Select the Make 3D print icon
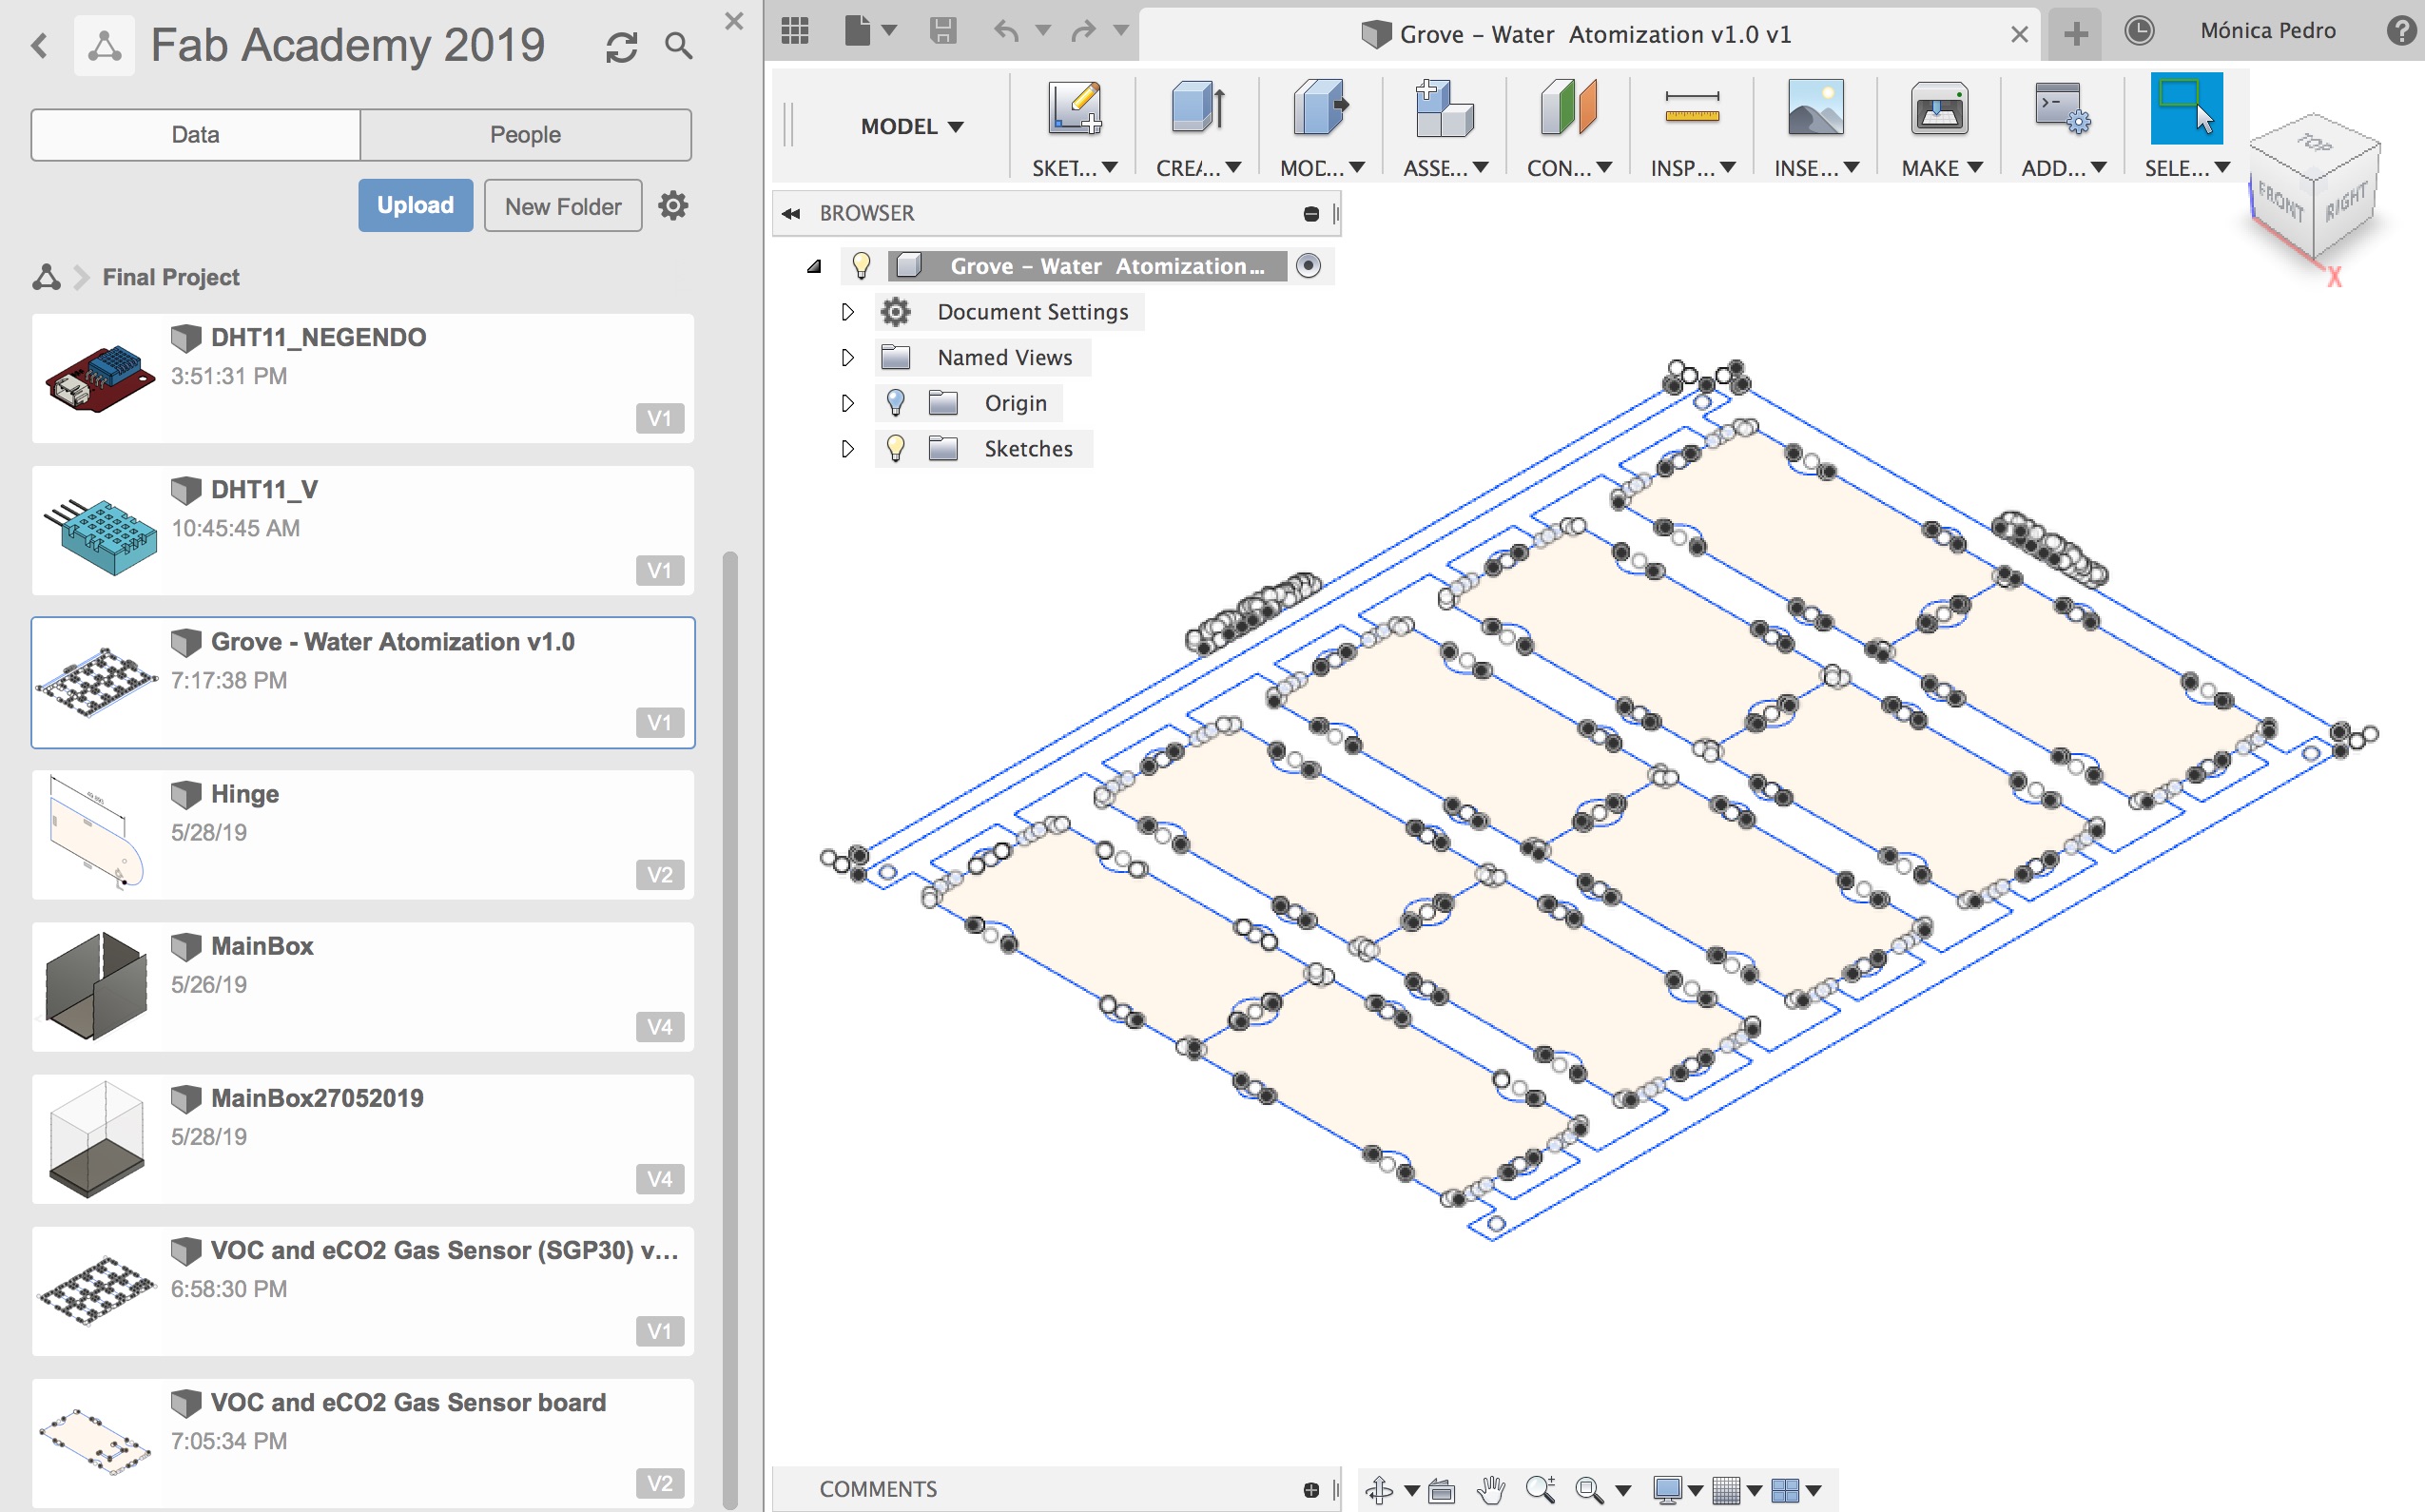This screenshot has height=1512, width=2425. (x=1939, y=108)
